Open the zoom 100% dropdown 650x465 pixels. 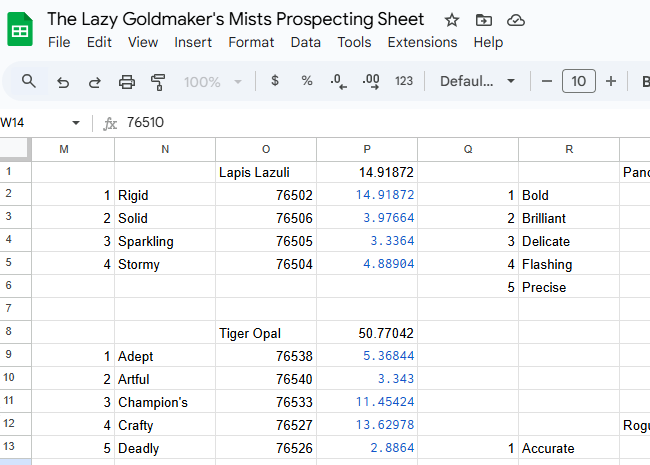click(x=213, y=82)
